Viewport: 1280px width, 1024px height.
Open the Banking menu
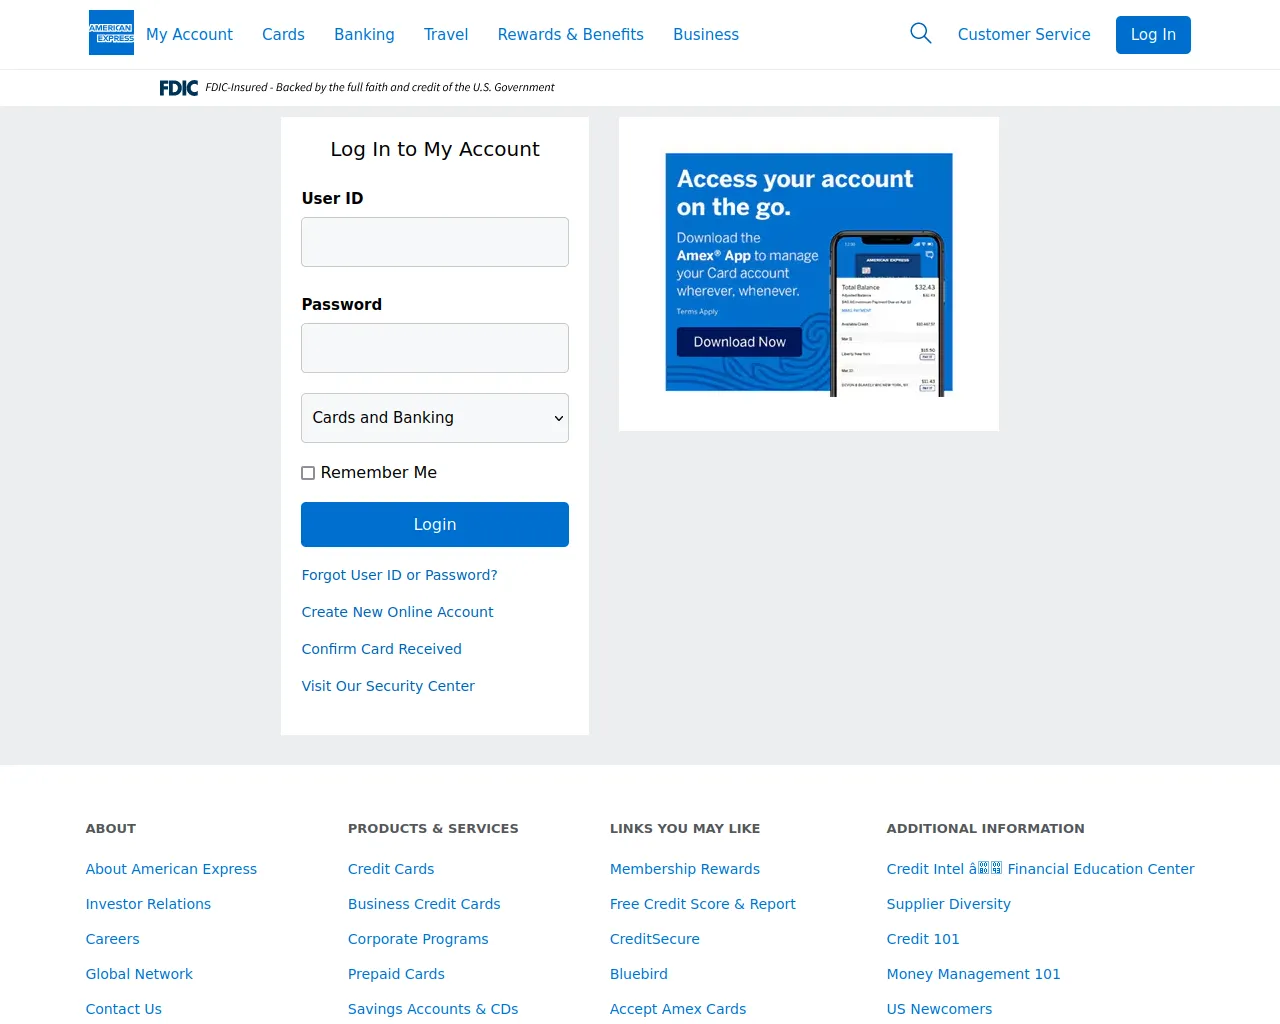click(x=364, y=35)
